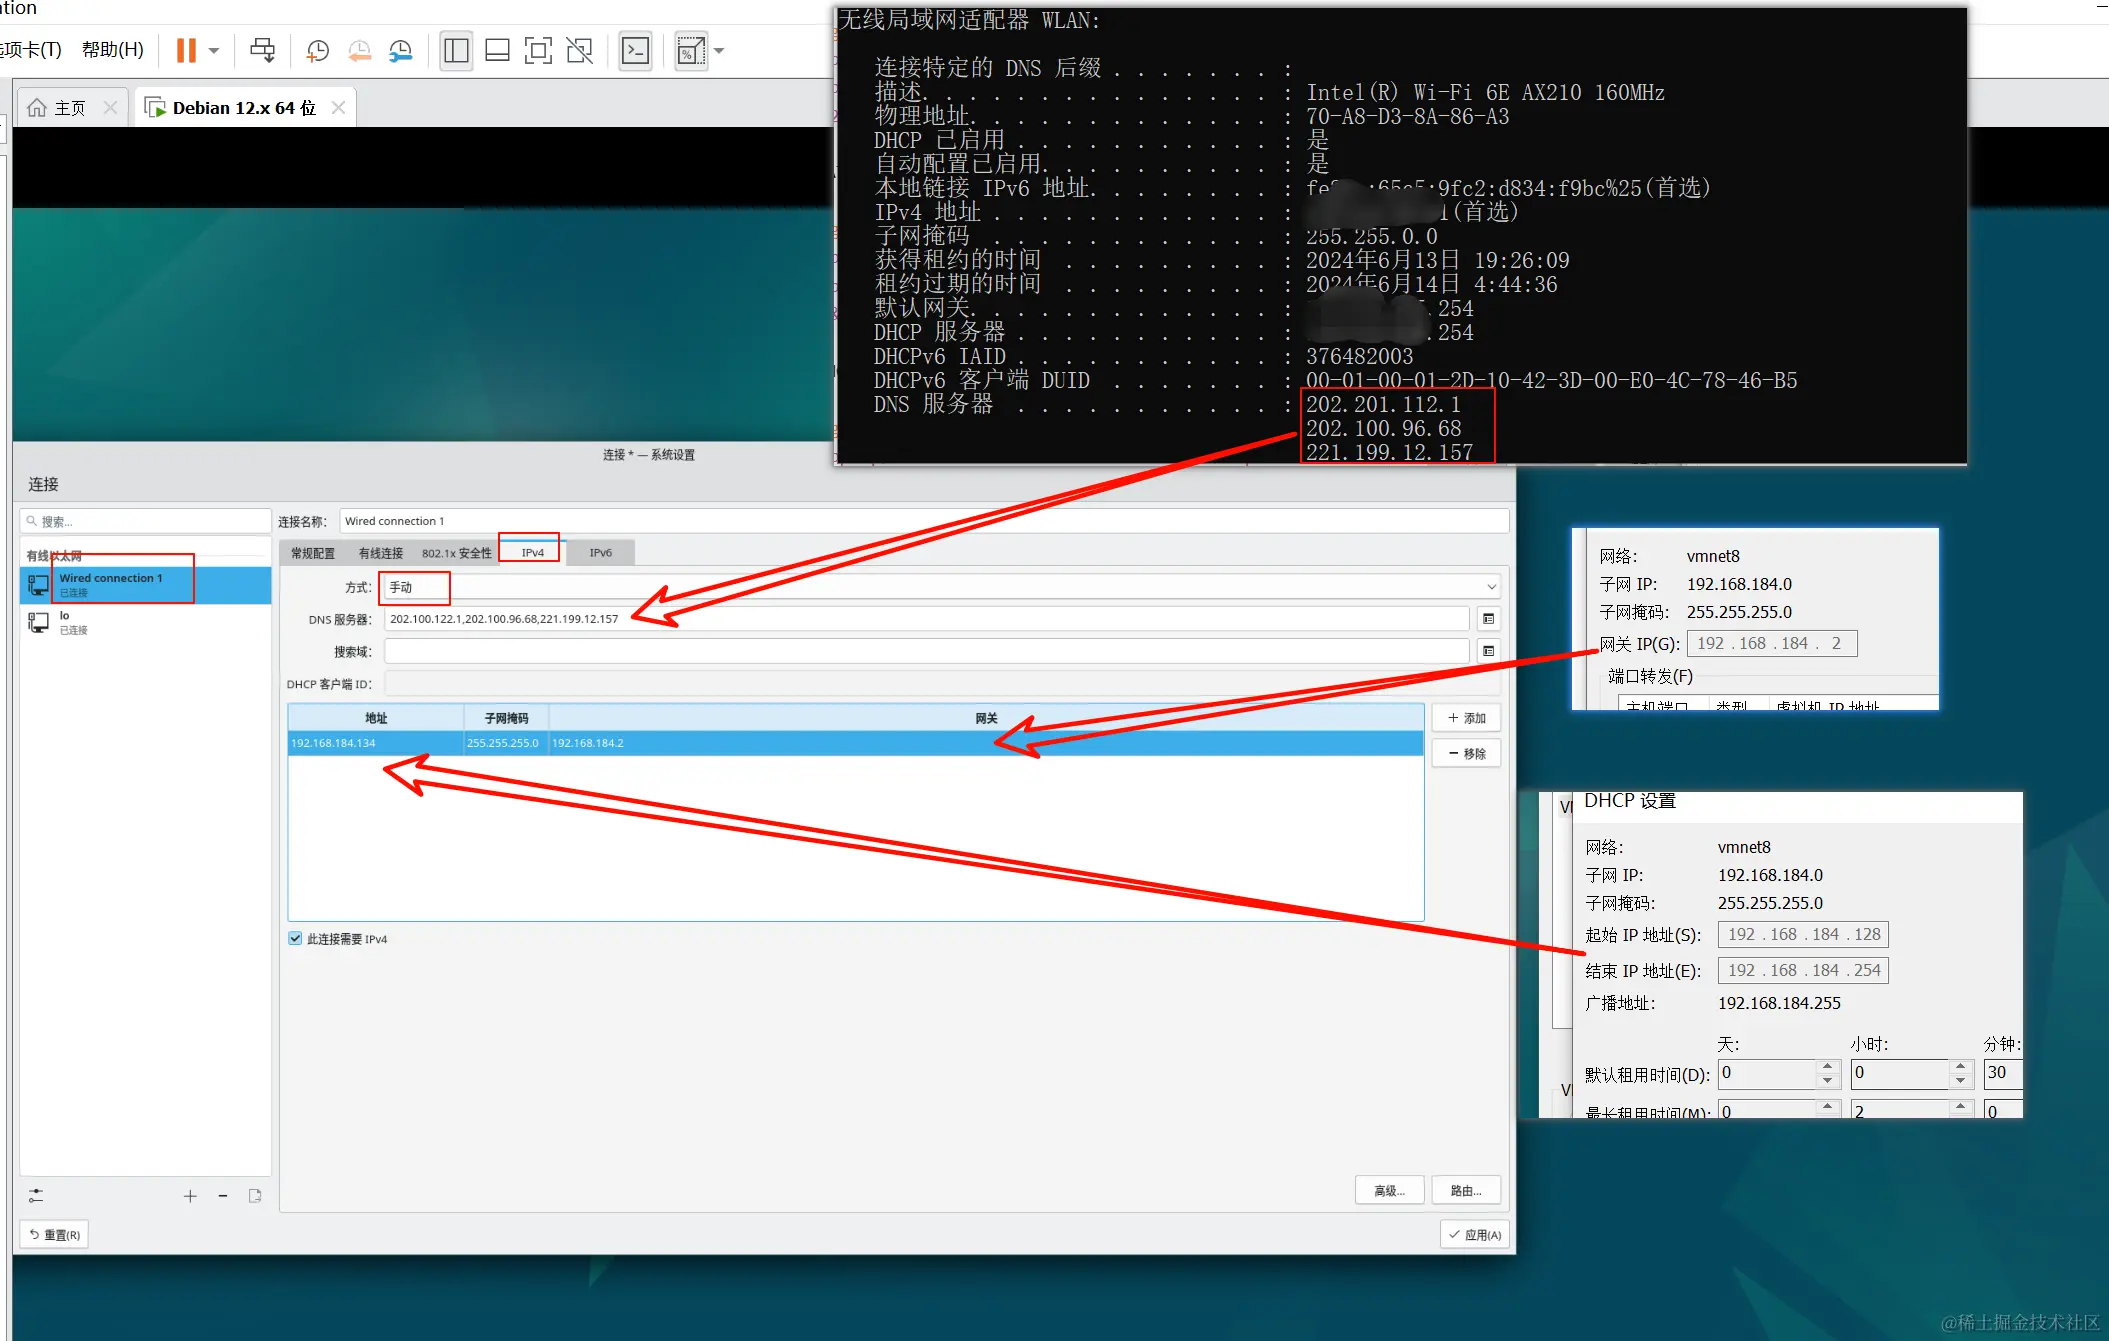Uncheck '此连接需要 IPv4' checkbox

[295, 938]
